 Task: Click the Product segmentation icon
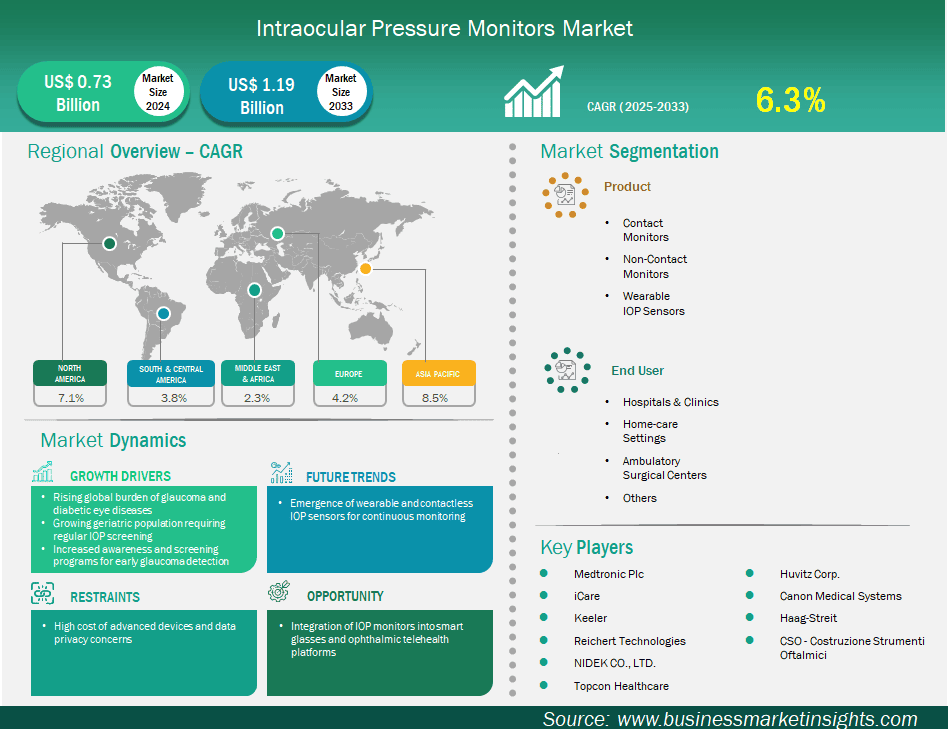(564, 193)
